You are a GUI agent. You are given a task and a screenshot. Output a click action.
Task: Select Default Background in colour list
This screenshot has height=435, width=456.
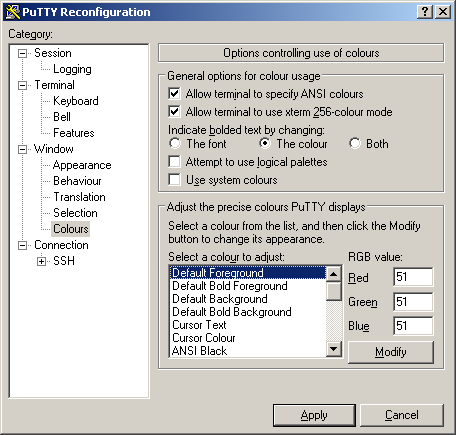pyautogui.click(x=220, y=299)
